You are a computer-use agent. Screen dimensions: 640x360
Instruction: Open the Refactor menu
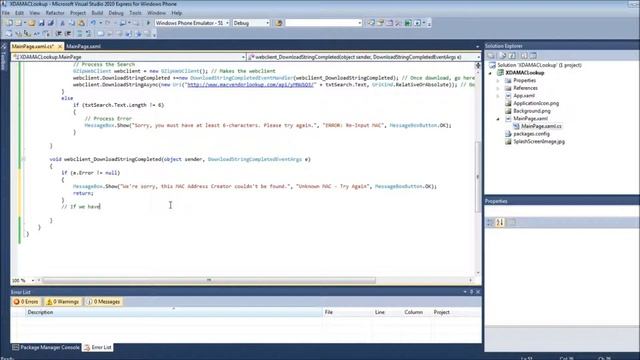click(x=55, y=13)
